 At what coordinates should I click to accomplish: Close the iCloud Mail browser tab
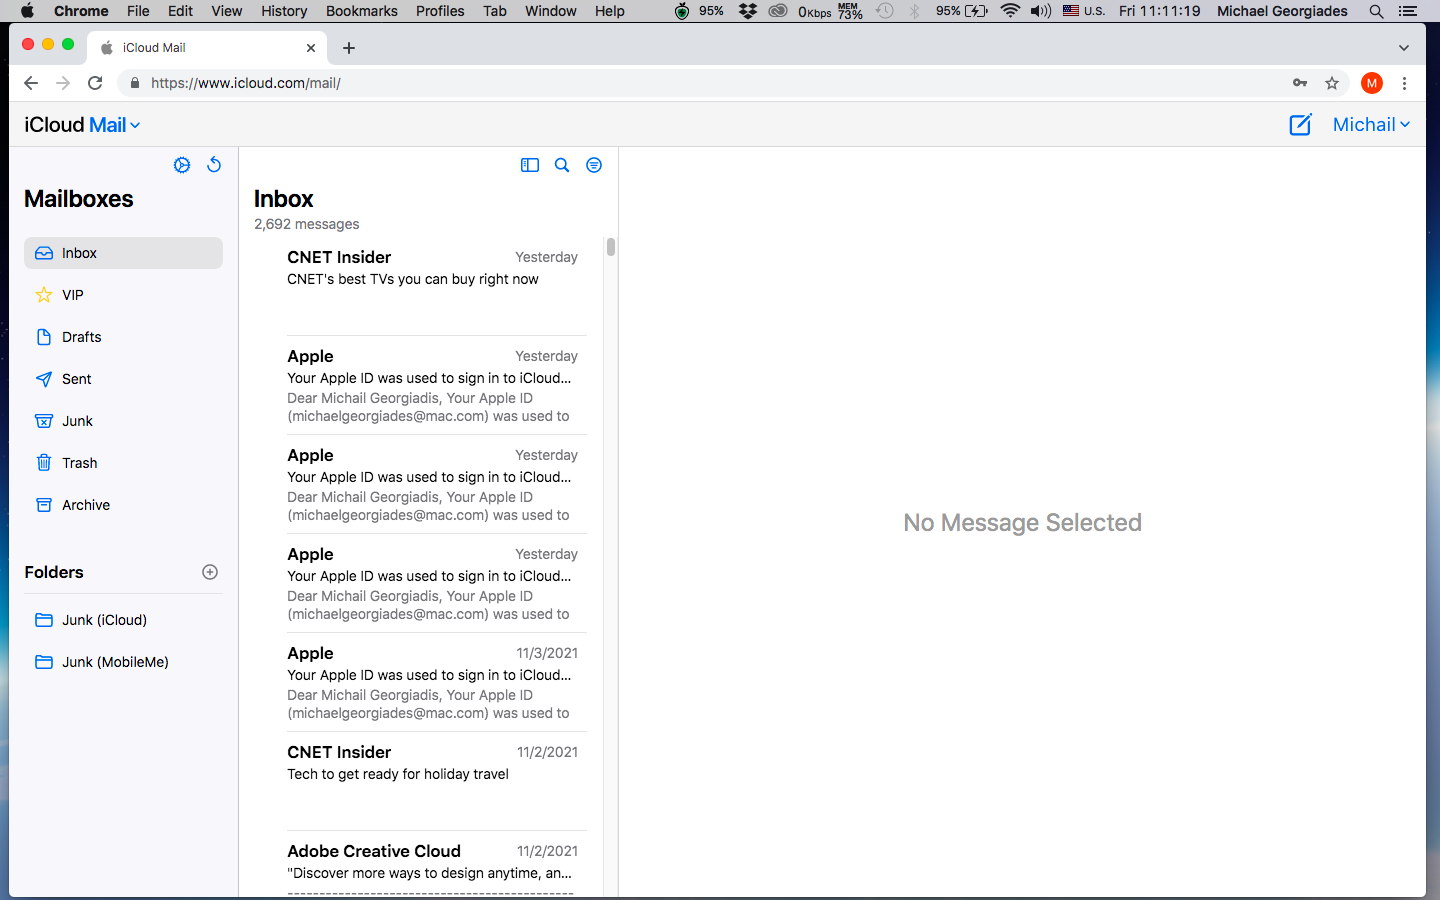[x=311, y=48]
